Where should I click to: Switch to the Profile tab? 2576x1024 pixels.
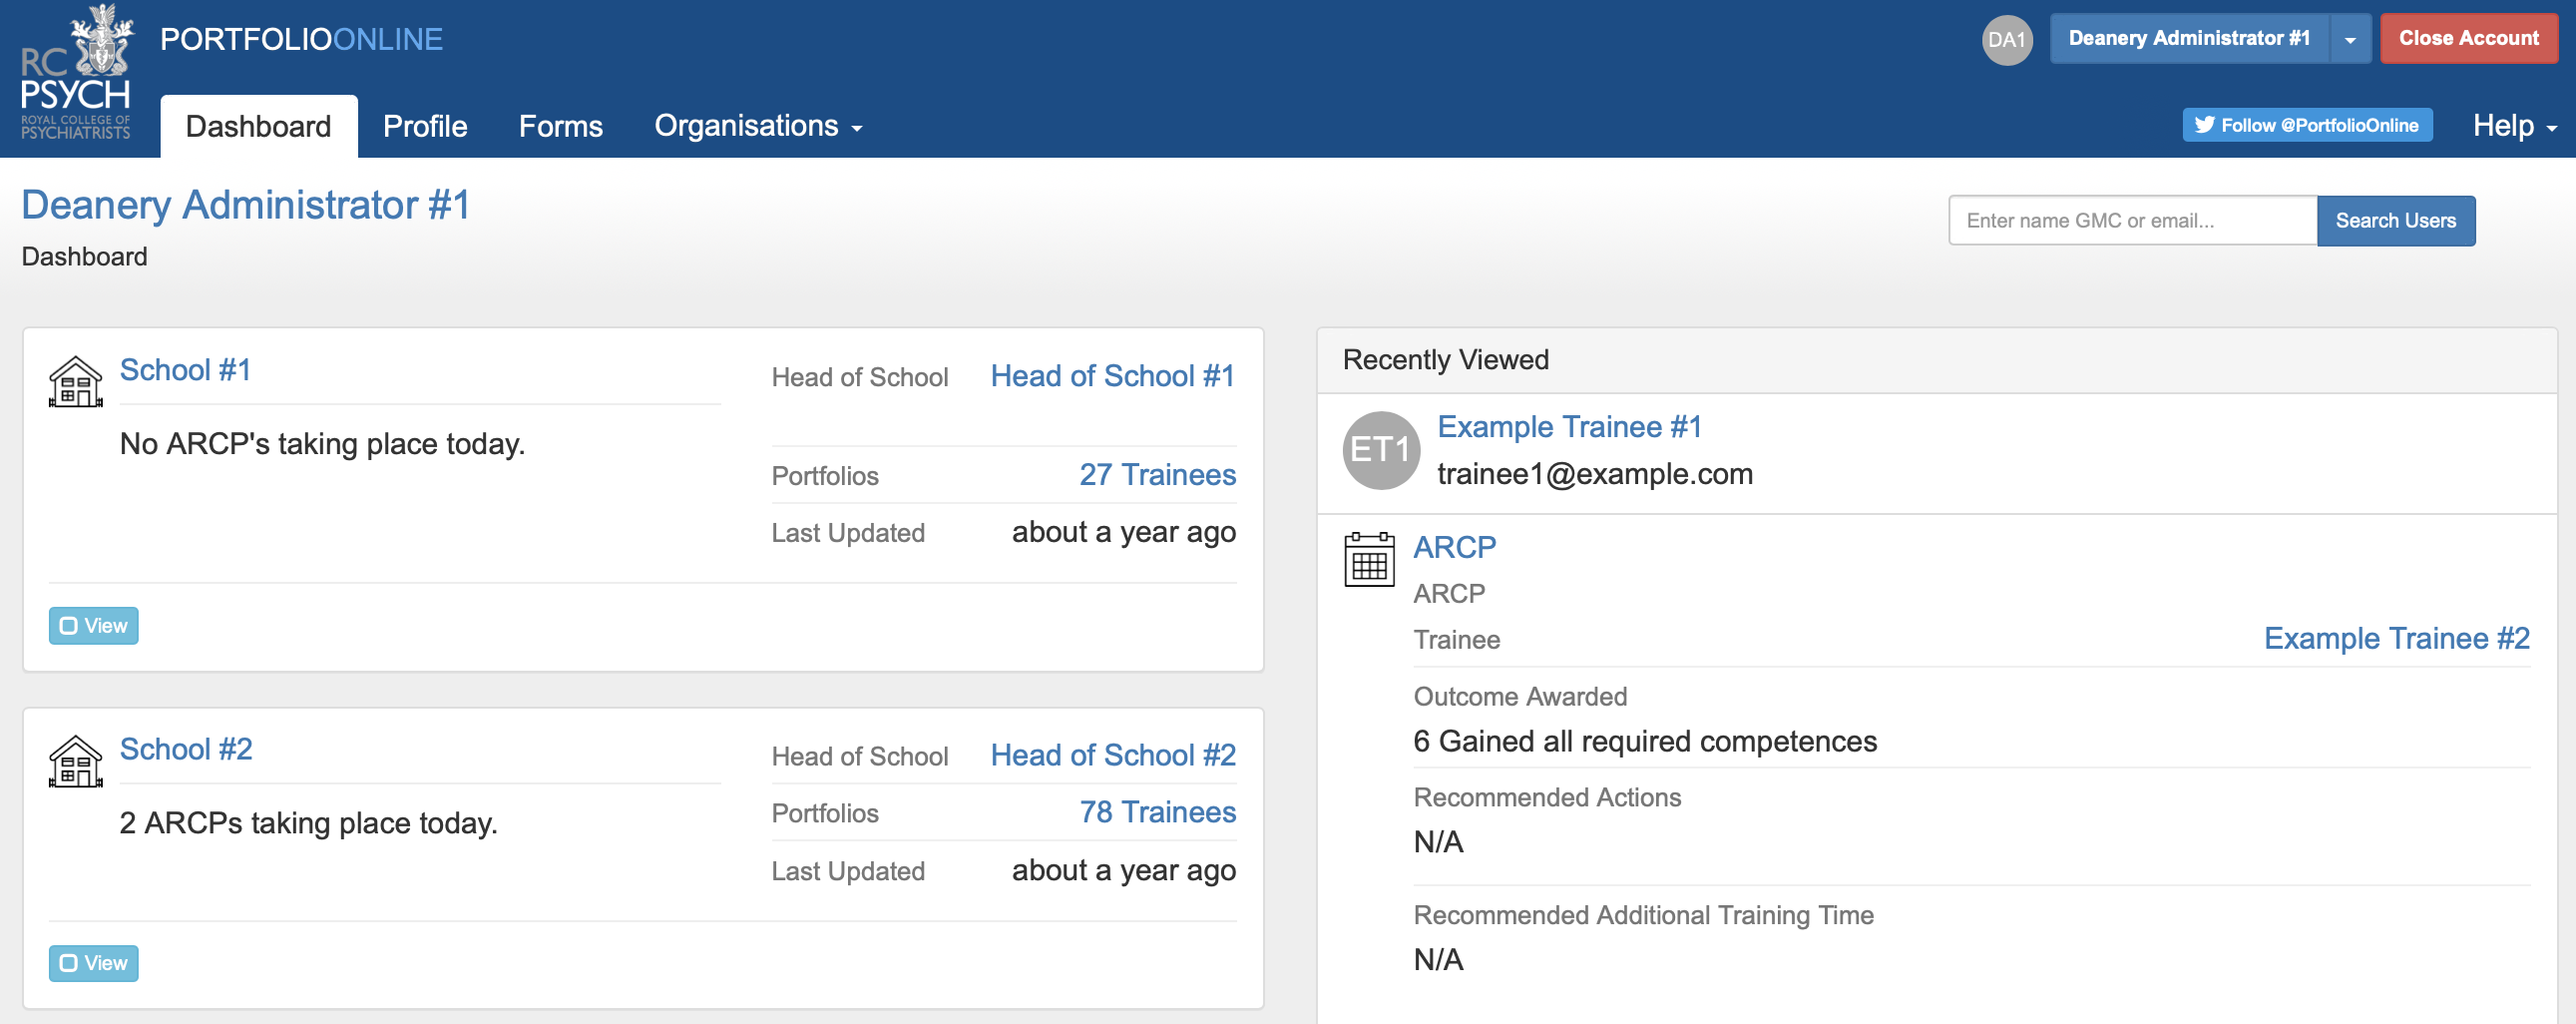[x=425, y=126]
